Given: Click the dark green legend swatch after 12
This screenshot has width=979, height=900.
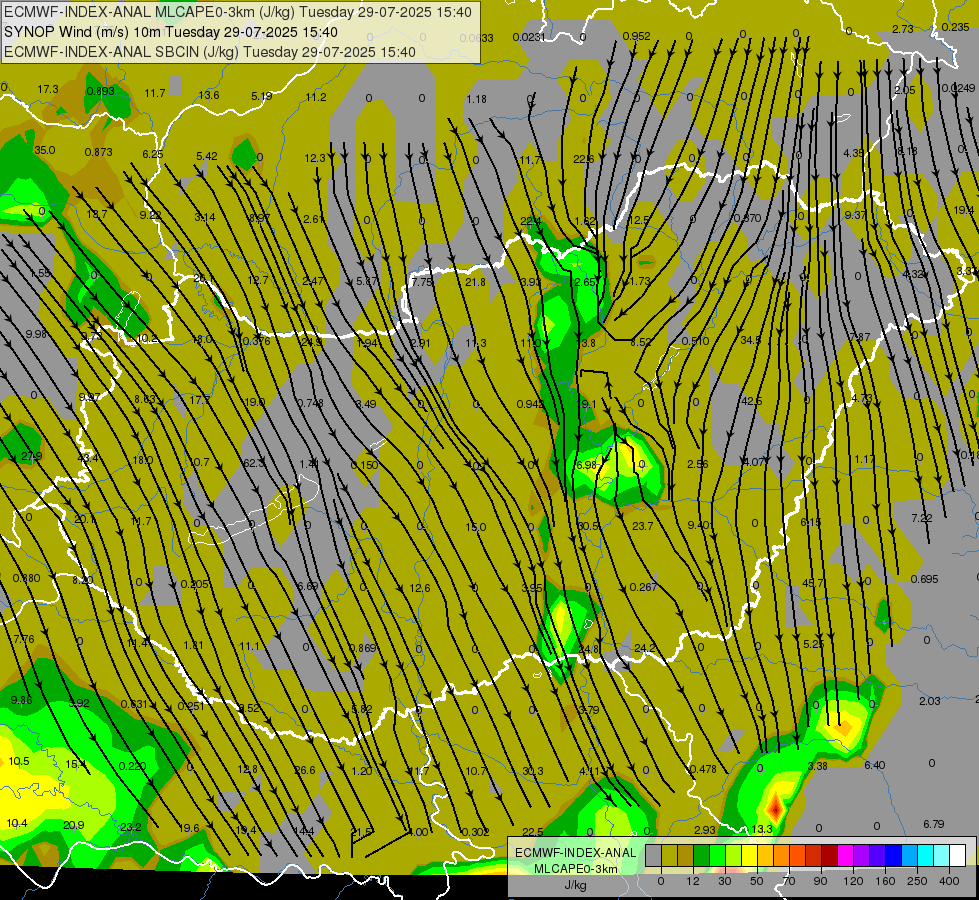Looking at the screenshot, I should tap(702, 855).
